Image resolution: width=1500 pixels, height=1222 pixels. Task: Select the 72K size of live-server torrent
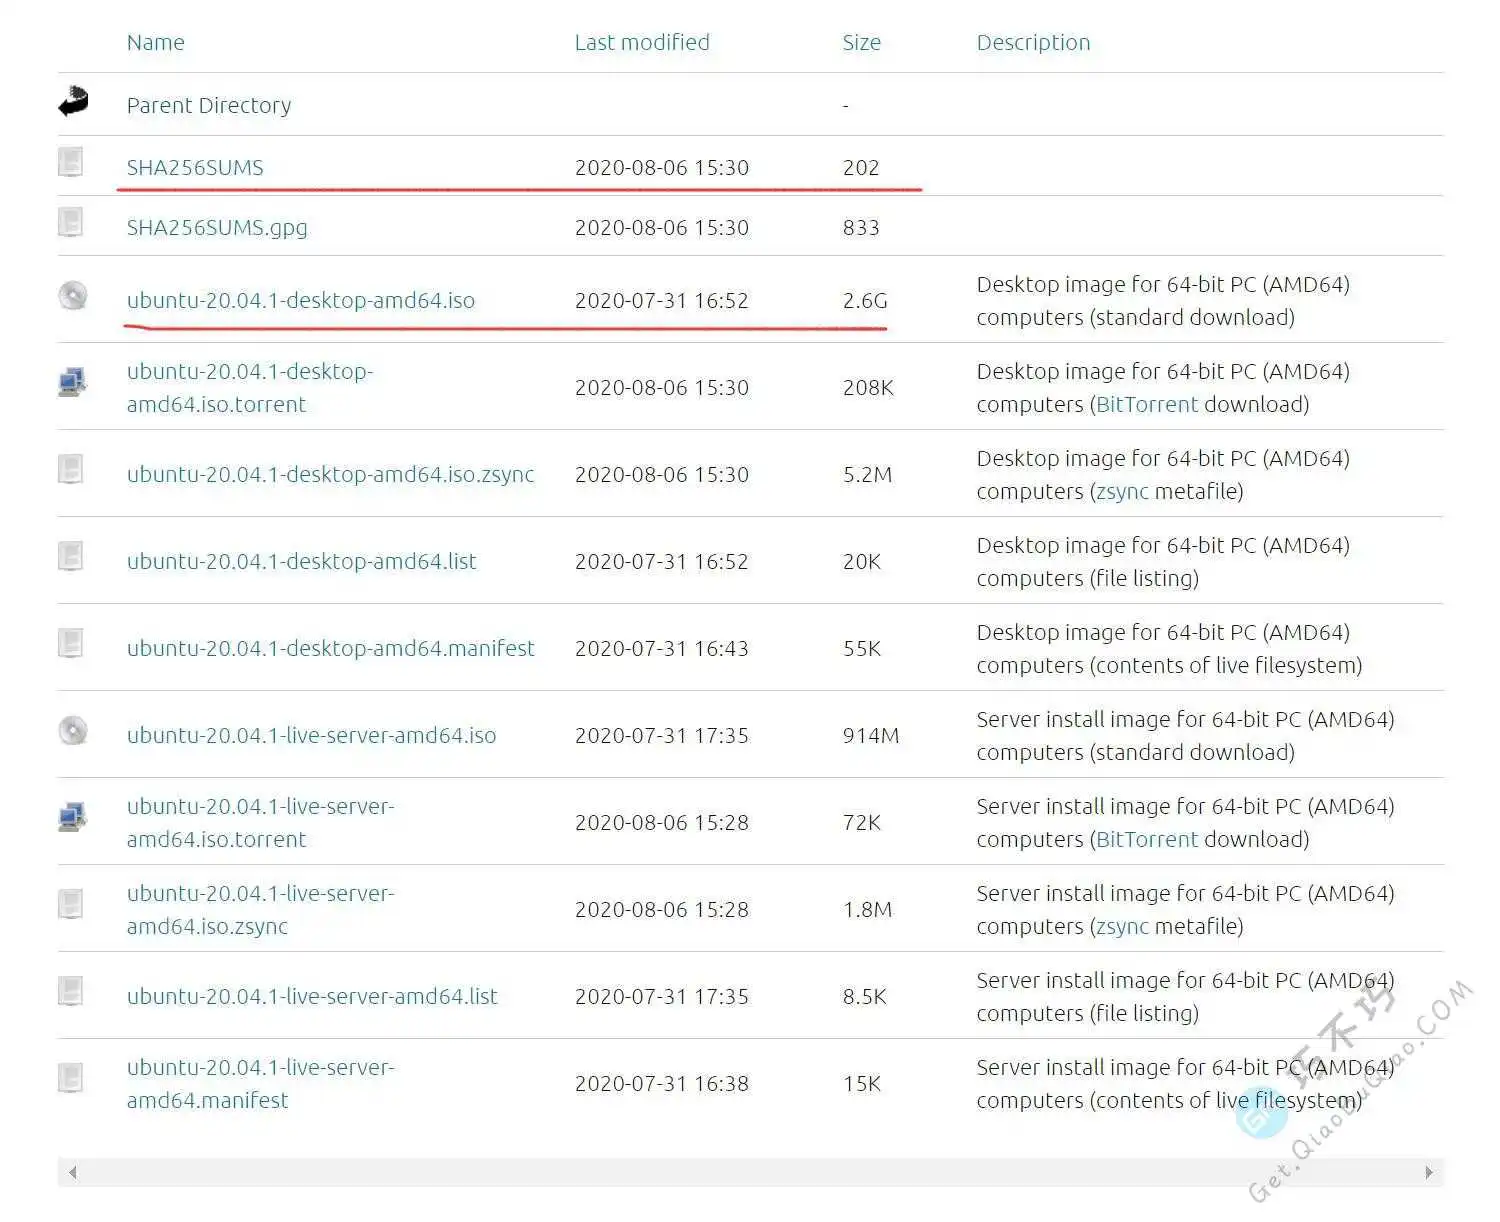point(862,822)
